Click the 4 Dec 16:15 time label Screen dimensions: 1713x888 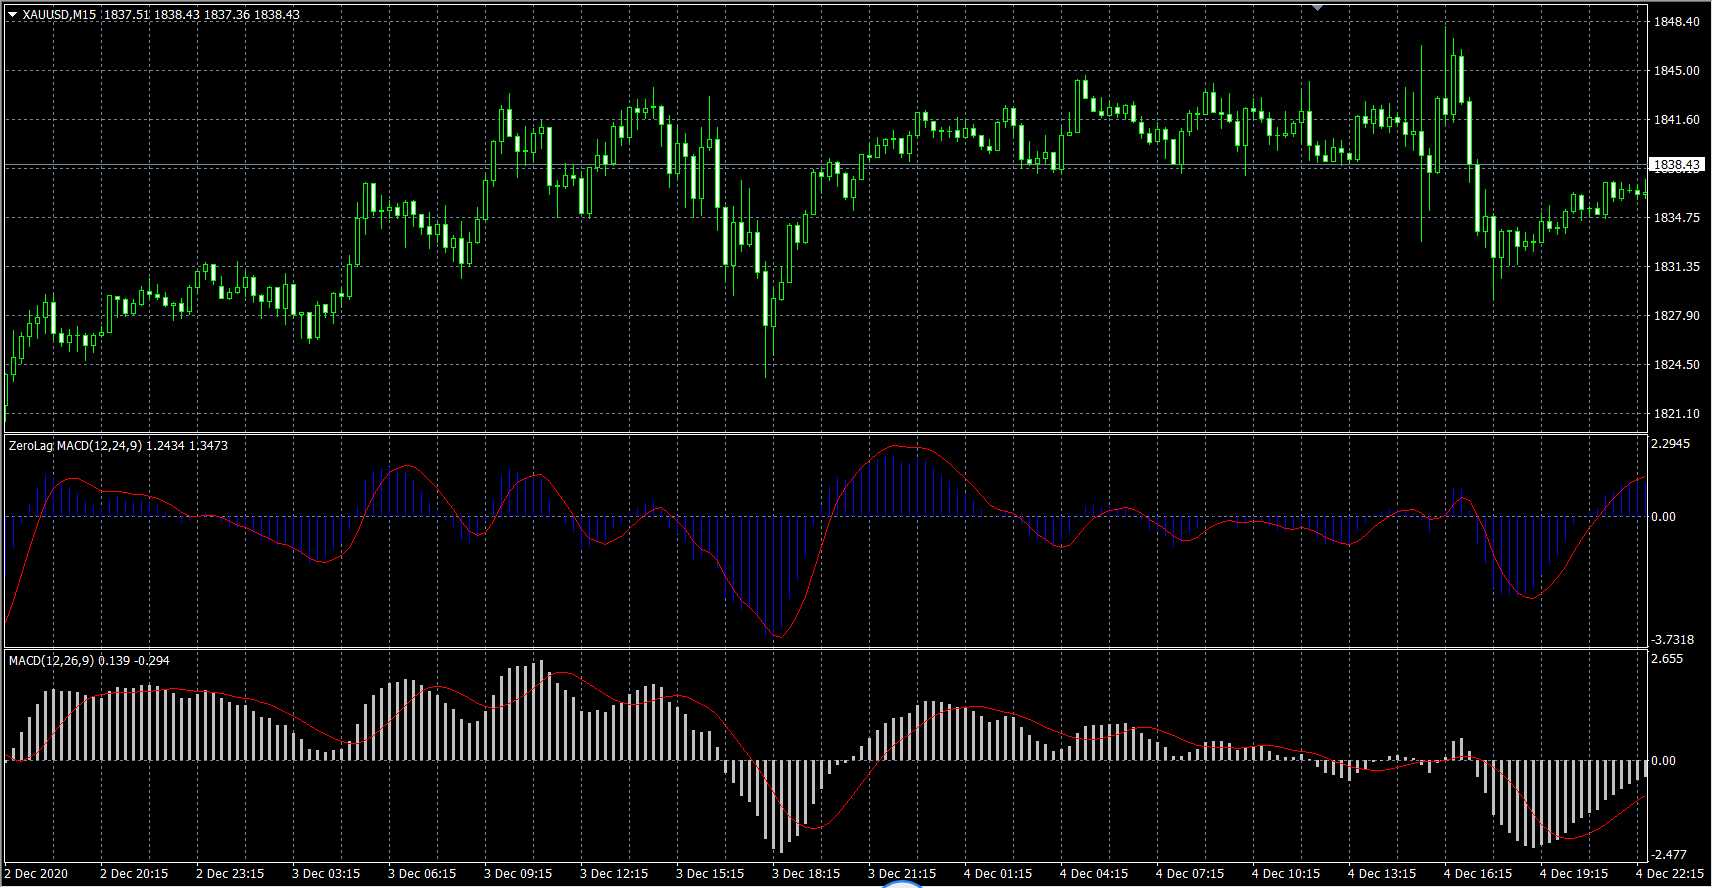click(1478, 874)
